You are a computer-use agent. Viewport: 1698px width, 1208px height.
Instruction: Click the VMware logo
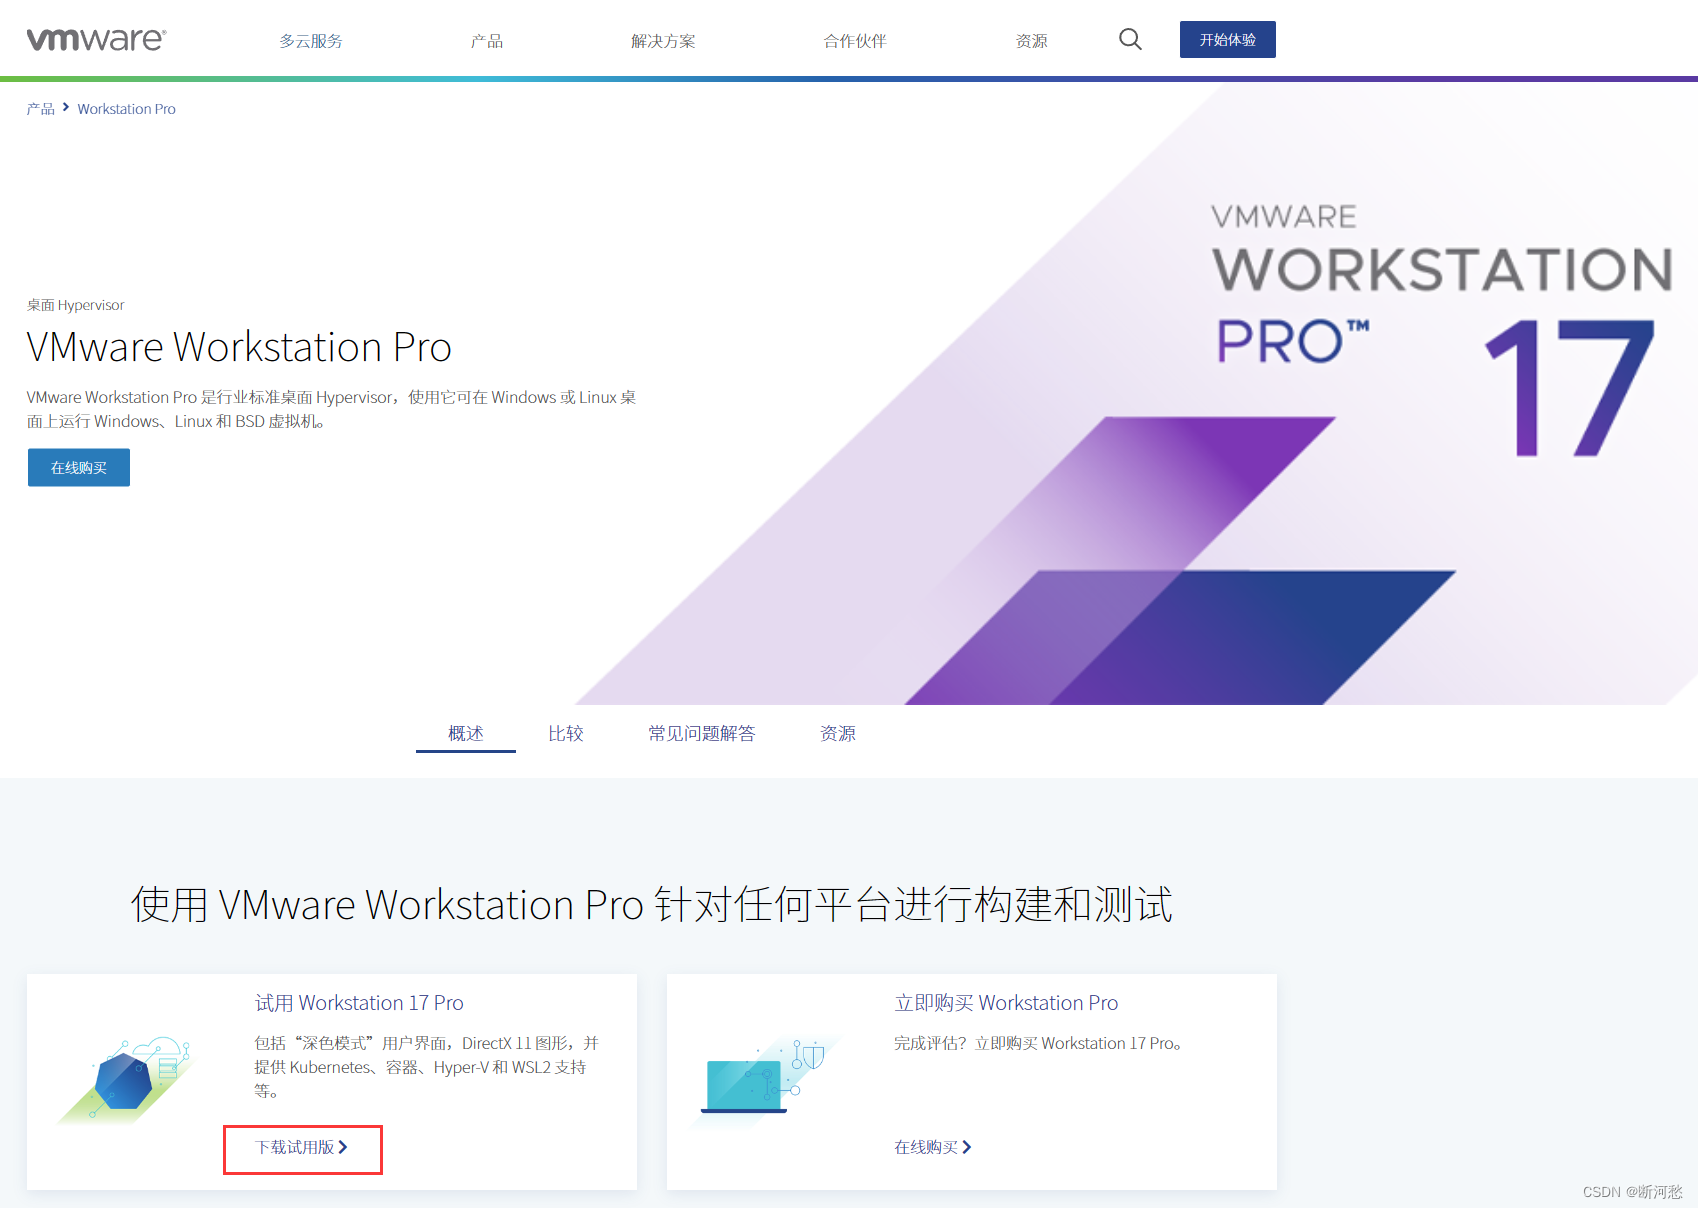point(95,38)
